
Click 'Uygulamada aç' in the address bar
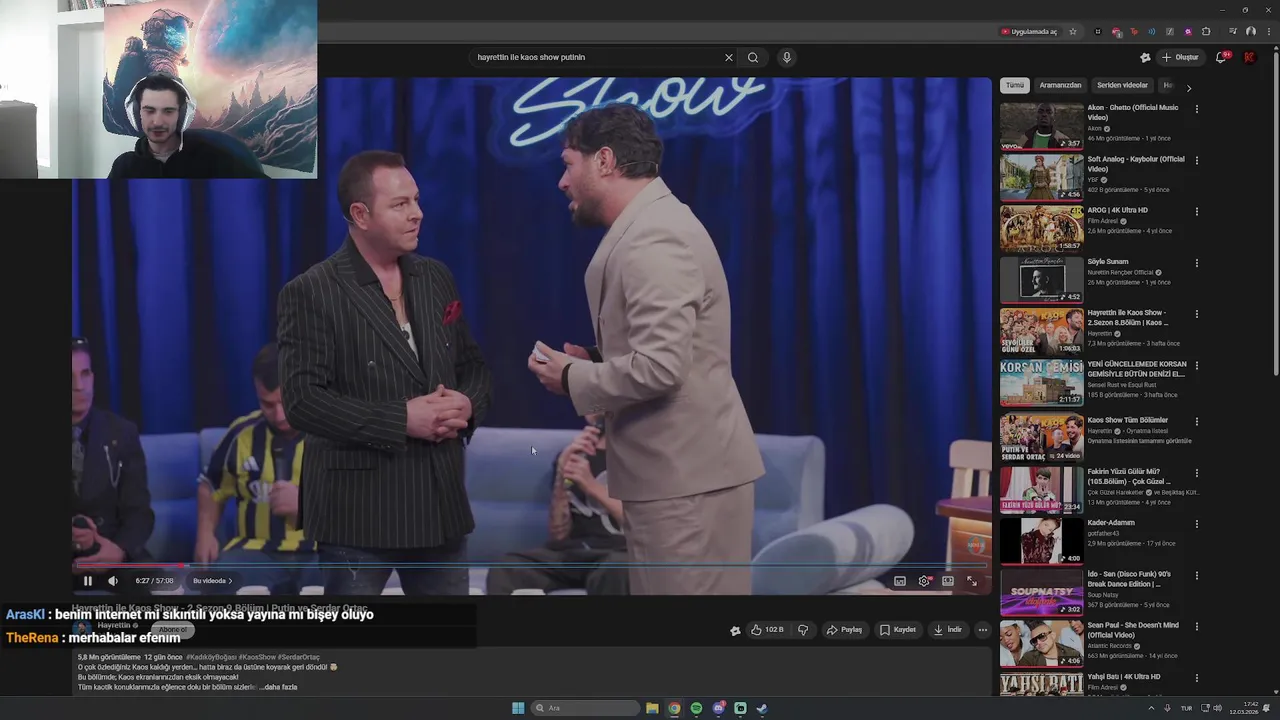pyautogui.click(x=1029, y=32)
